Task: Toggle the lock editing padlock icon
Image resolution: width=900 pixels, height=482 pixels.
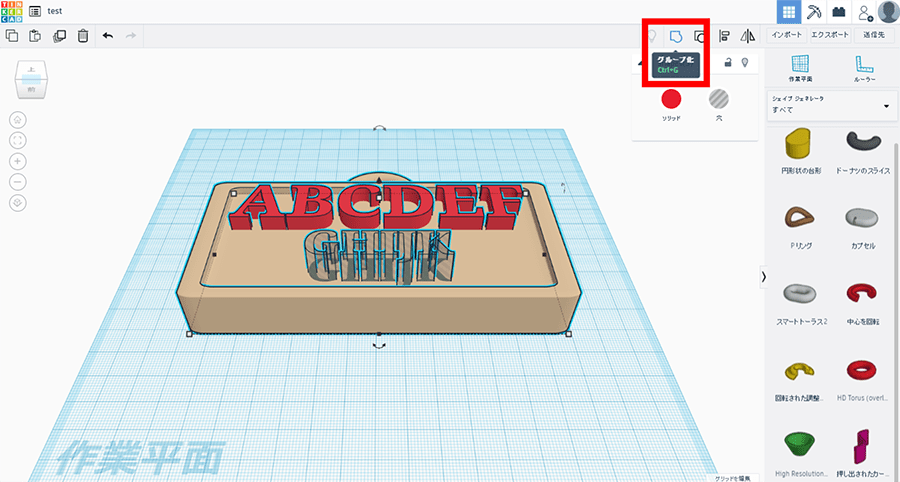Action: click(x=728, y=63)
